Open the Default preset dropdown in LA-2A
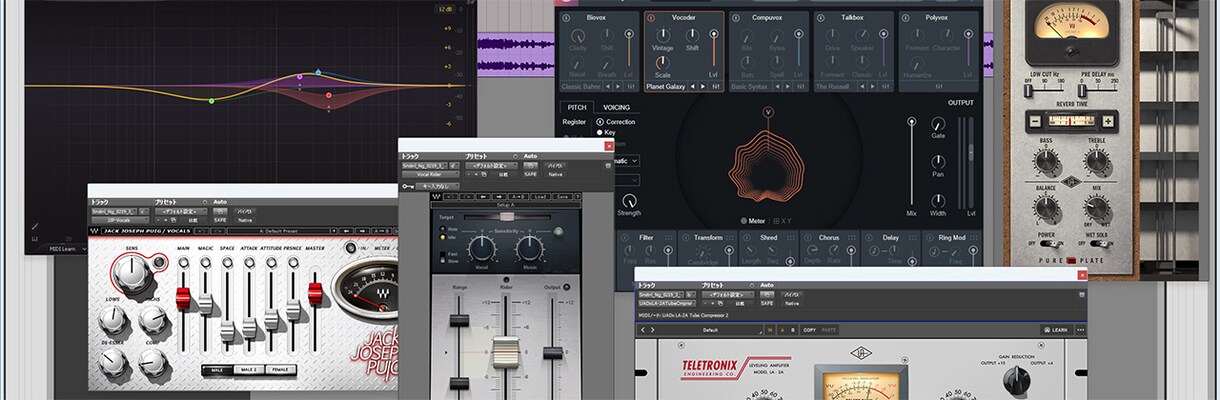This screenshot has width=1220, height=400. (x=711, y=329)
